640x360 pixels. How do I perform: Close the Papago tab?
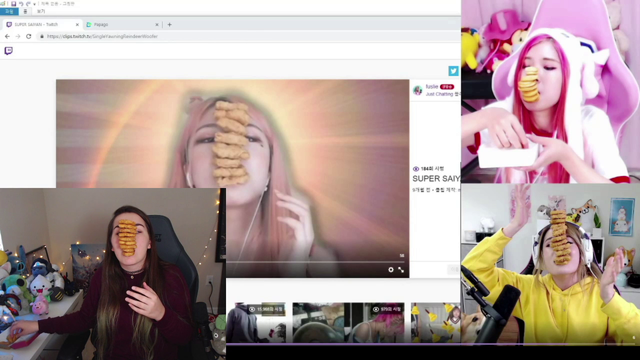[157, 24]
